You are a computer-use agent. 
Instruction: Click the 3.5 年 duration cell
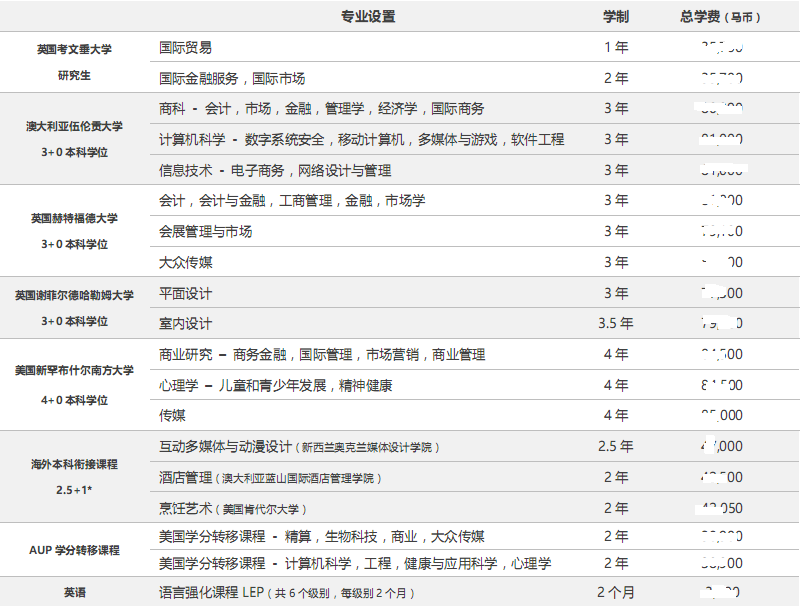click(x=616, y=323)
